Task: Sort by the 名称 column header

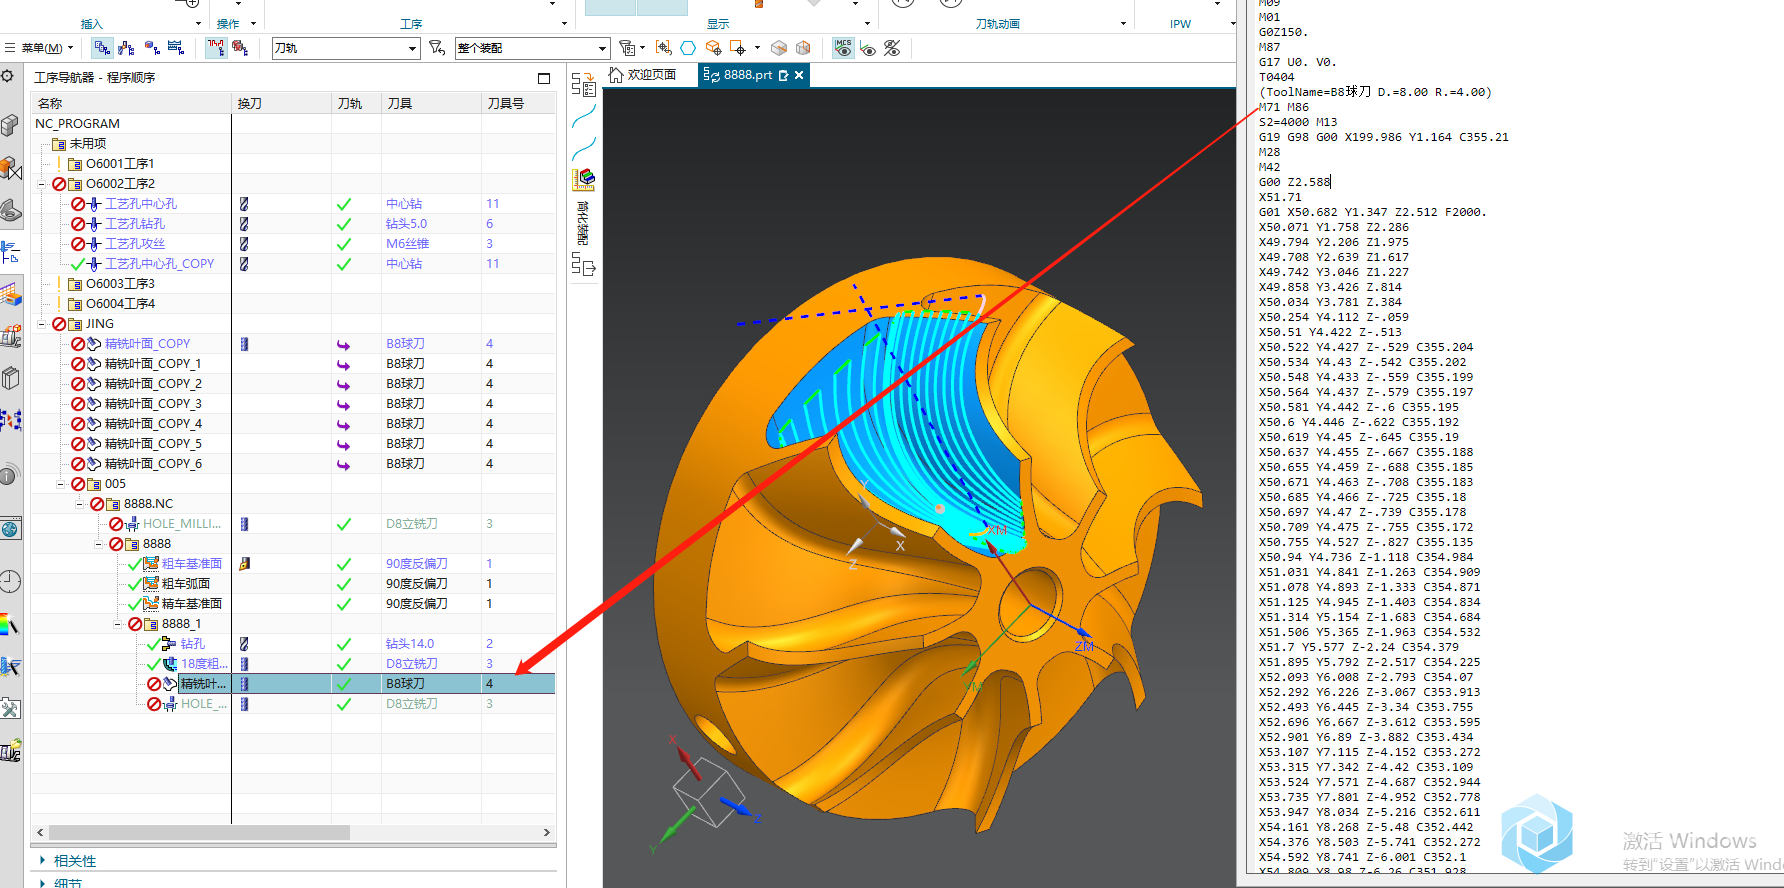Action: (x=131, y=103)
